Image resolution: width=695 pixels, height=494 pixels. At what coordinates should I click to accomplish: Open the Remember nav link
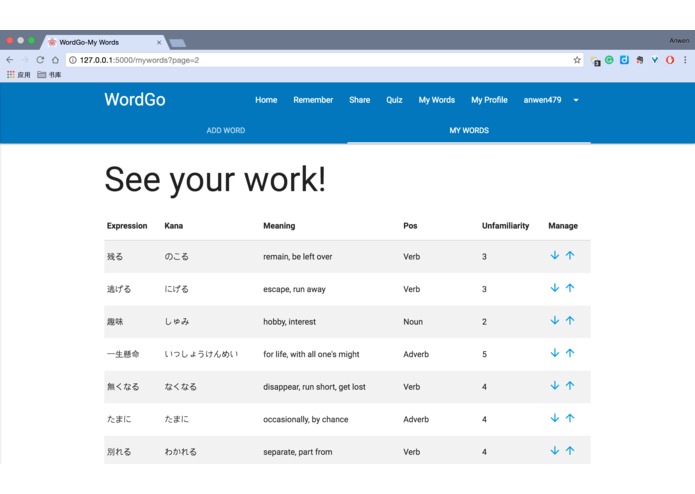coord(313,100)
